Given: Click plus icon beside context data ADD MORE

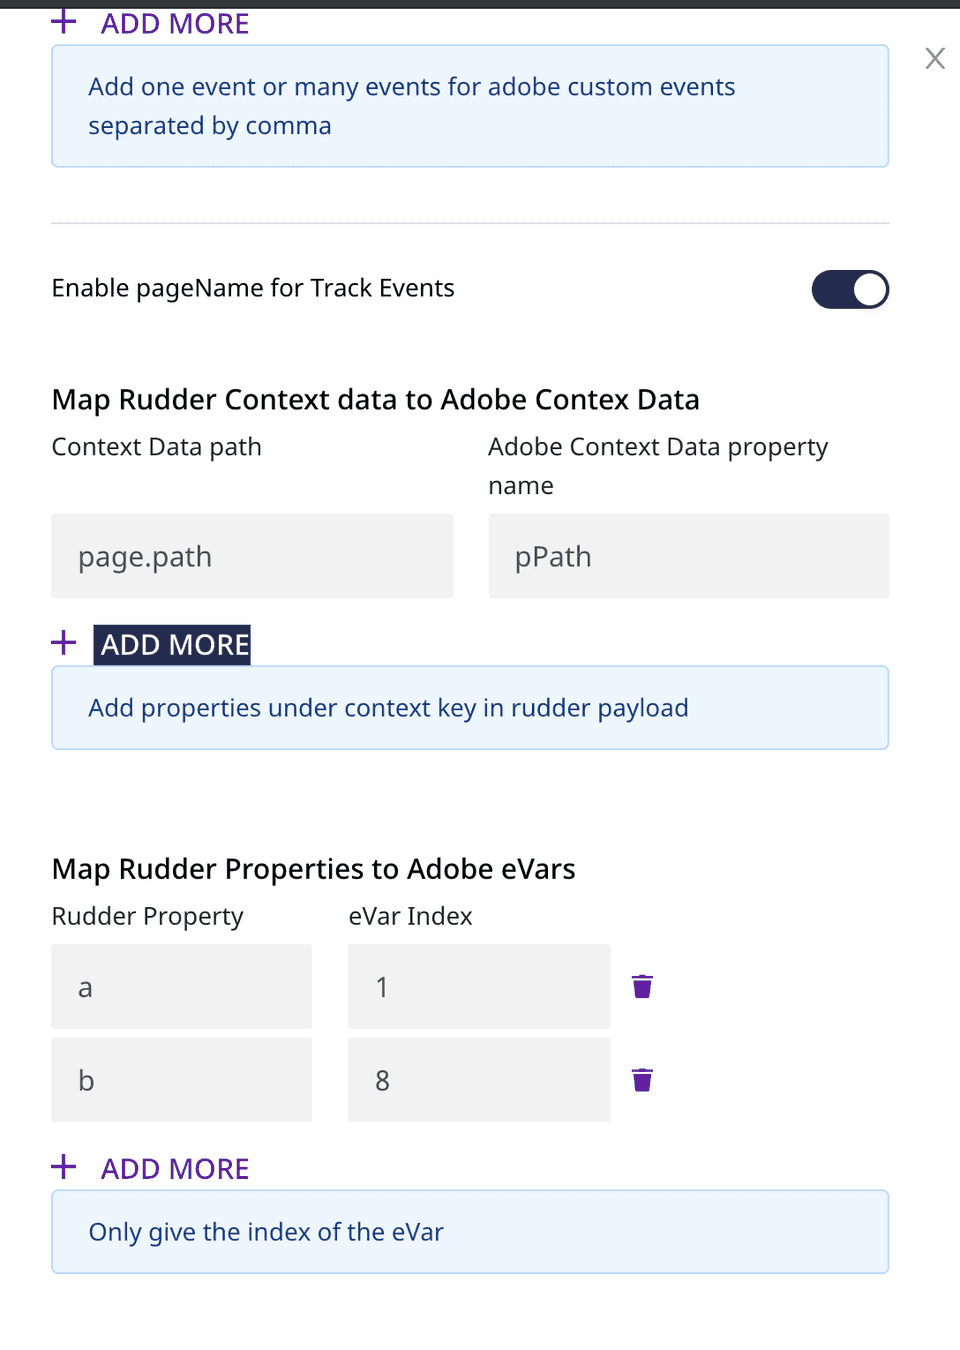Looking at the screenshot, I should 64,642.
